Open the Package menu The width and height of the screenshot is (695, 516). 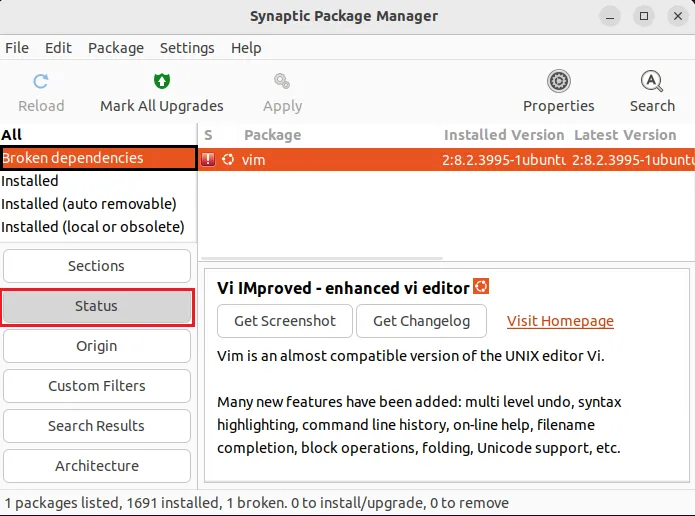pyautogui.click(x=116, y=47)
